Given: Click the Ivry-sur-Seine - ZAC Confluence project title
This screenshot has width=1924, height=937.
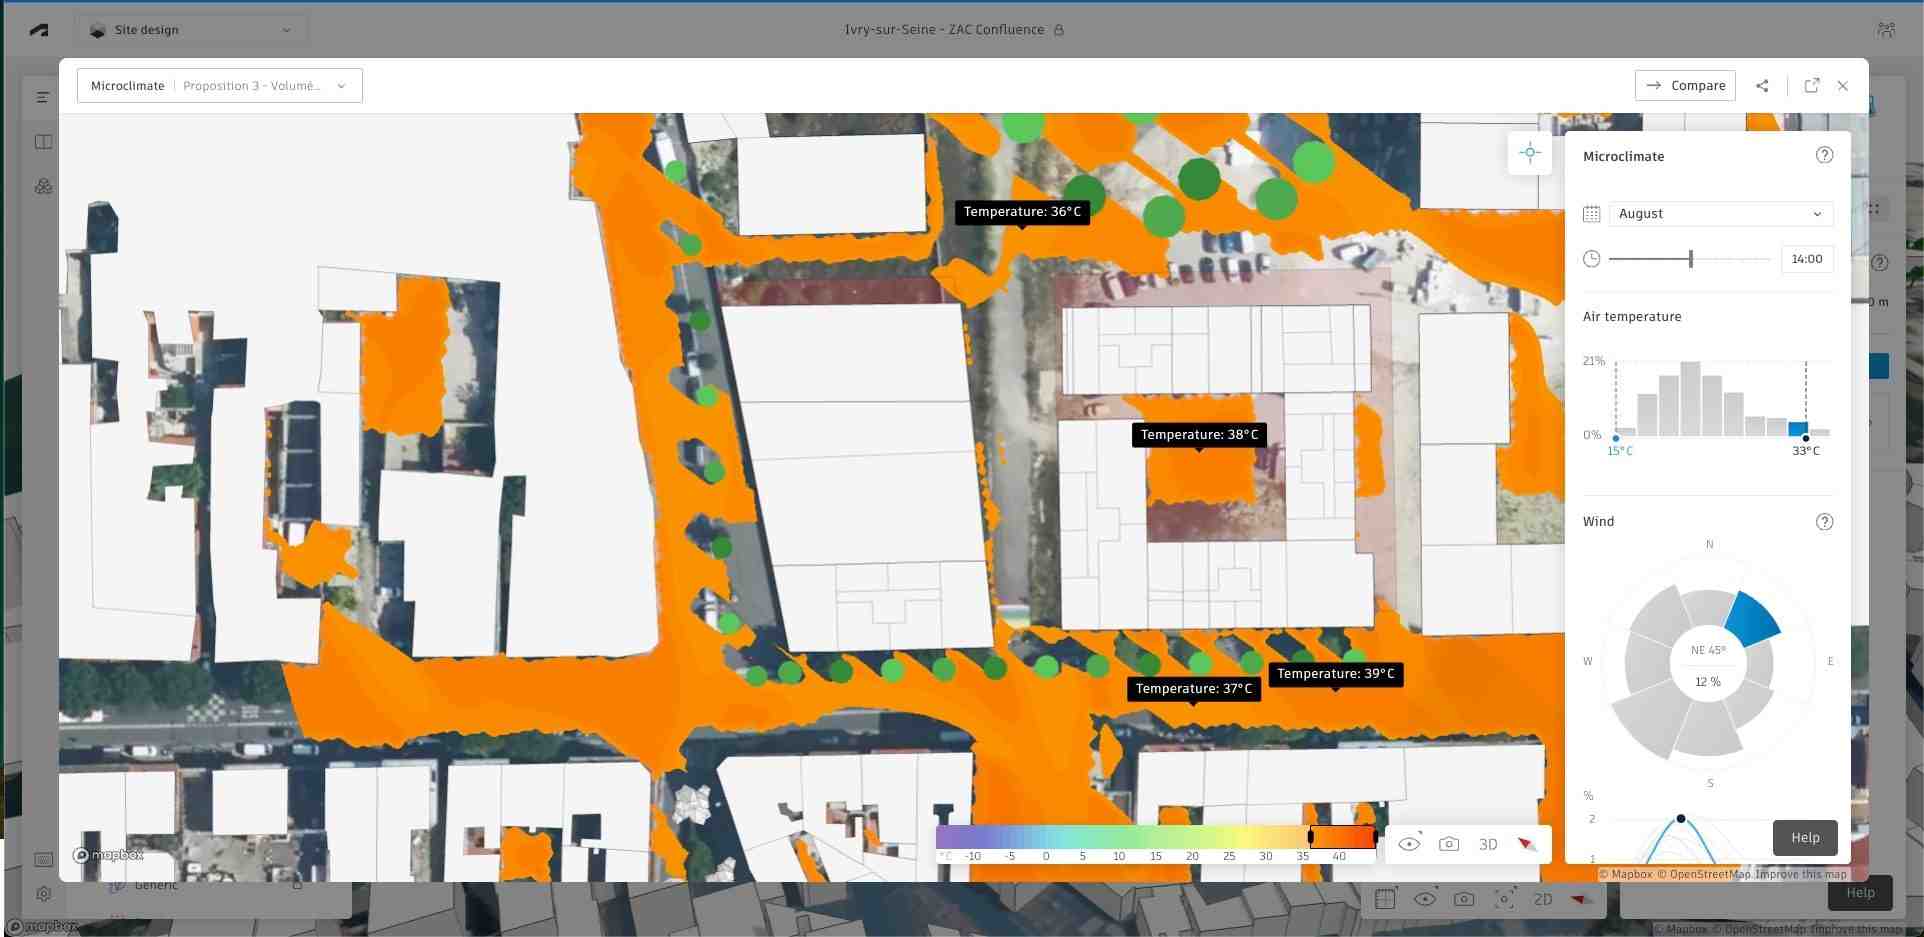Looking at the screenshot, I should 944,30.
